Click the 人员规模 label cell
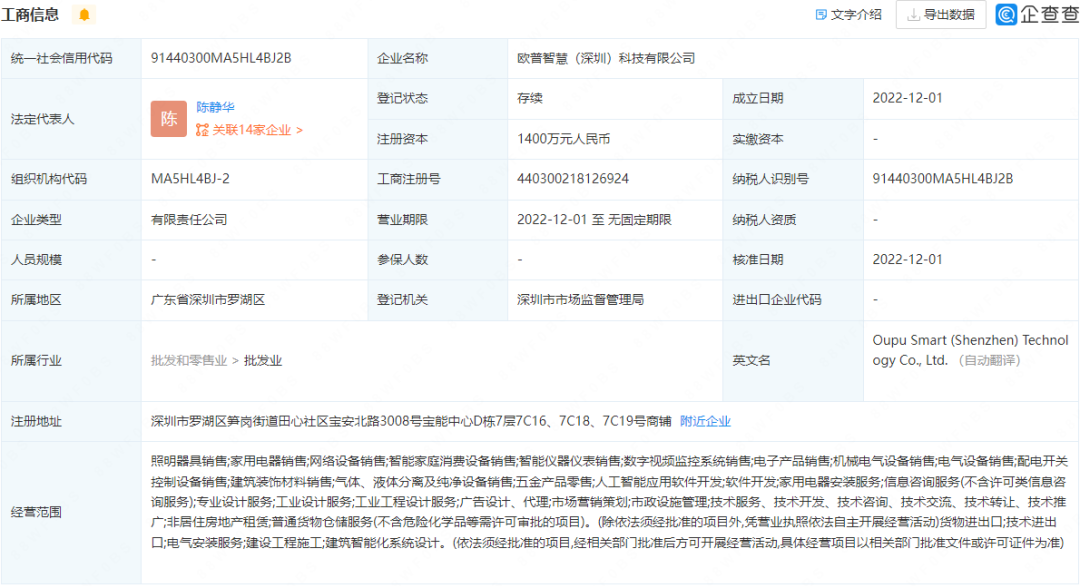The image size is (1080, 588). [x=71, y=259]
